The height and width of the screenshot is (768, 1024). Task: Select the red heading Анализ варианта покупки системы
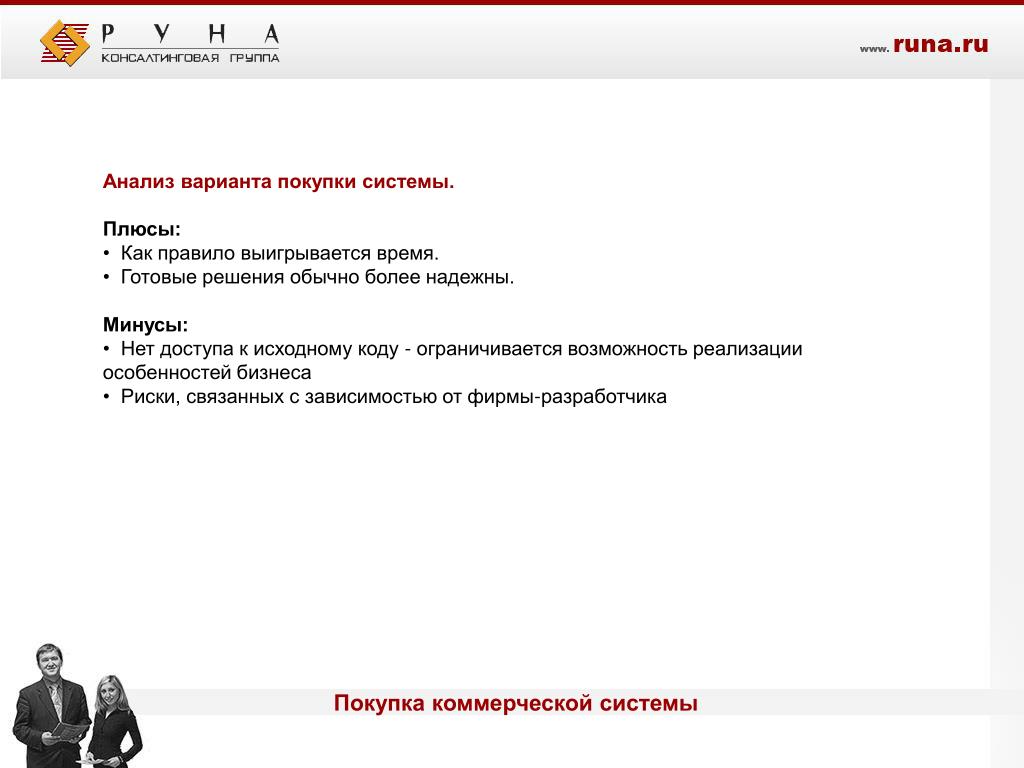[x=278, y=181]
